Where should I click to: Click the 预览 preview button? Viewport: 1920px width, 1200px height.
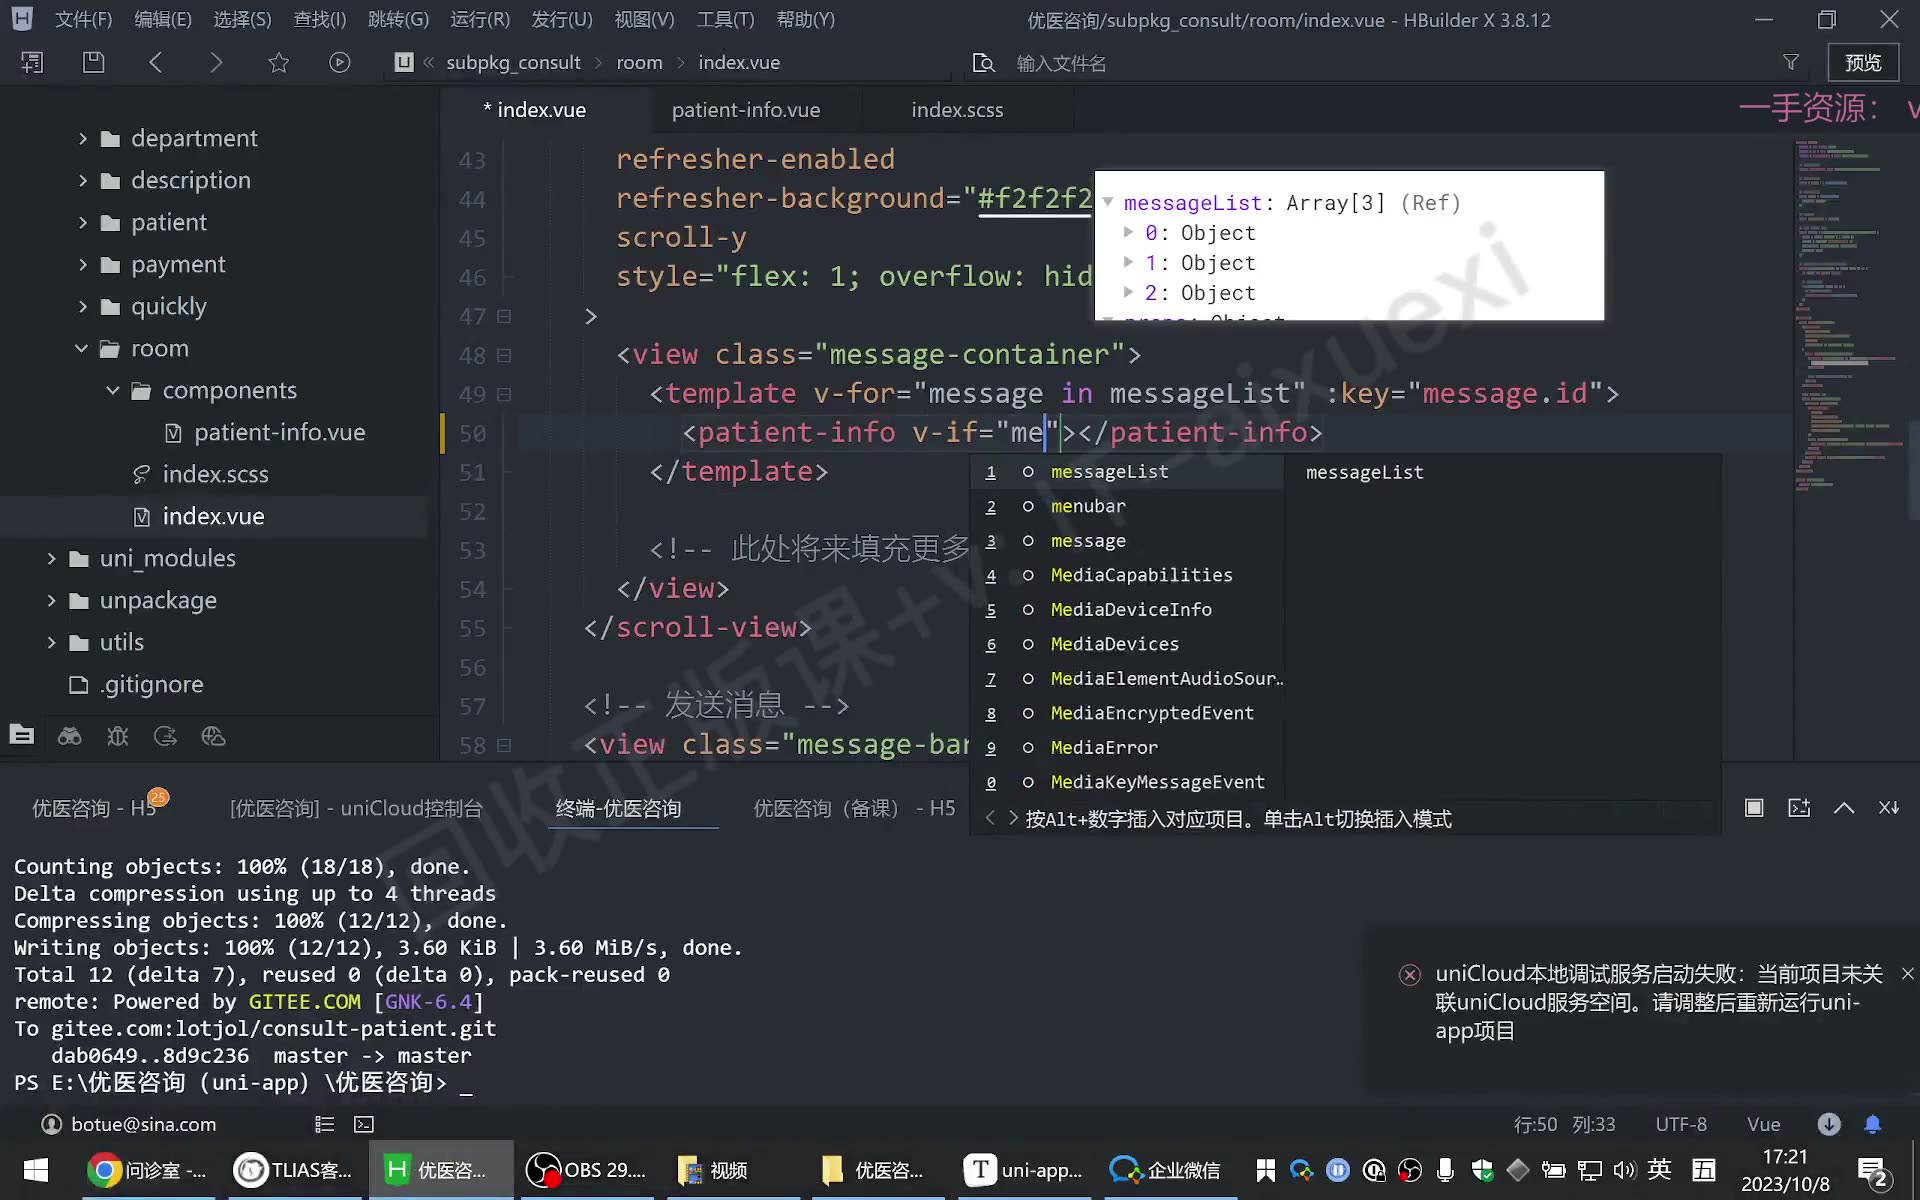click(1863, 62)
